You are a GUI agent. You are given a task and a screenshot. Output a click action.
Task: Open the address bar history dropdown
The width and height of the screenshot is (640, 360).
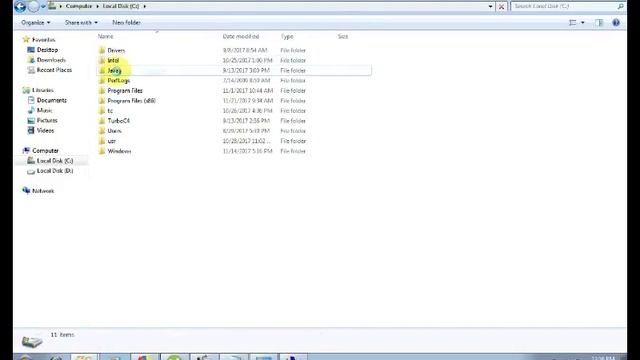click(x=490, y=7)
